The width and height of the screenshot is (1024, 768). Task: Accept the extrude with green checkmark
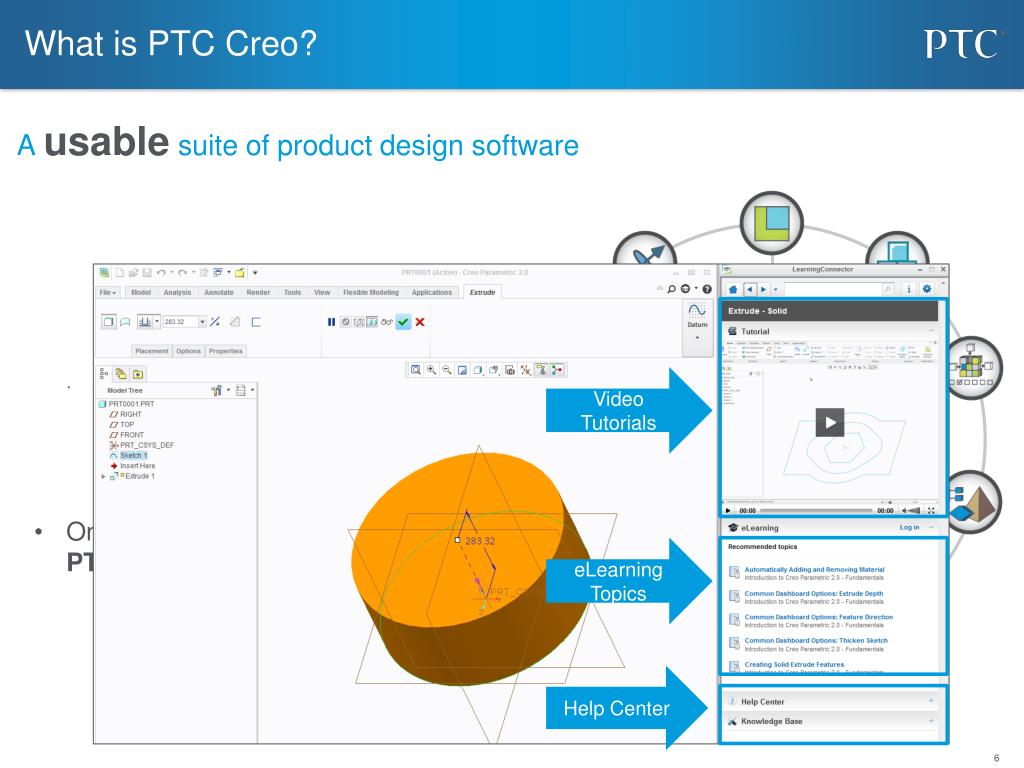[x=404, y=322]
